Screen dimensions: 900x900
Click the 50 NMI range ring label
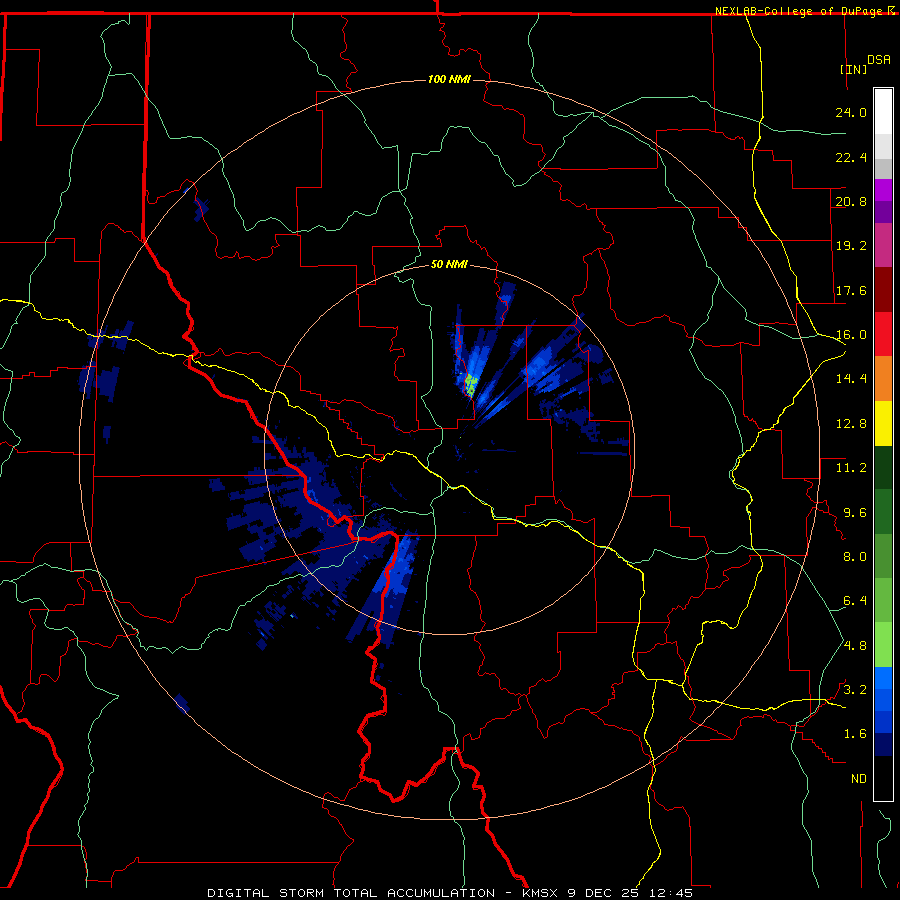click(x=449, y=264)
